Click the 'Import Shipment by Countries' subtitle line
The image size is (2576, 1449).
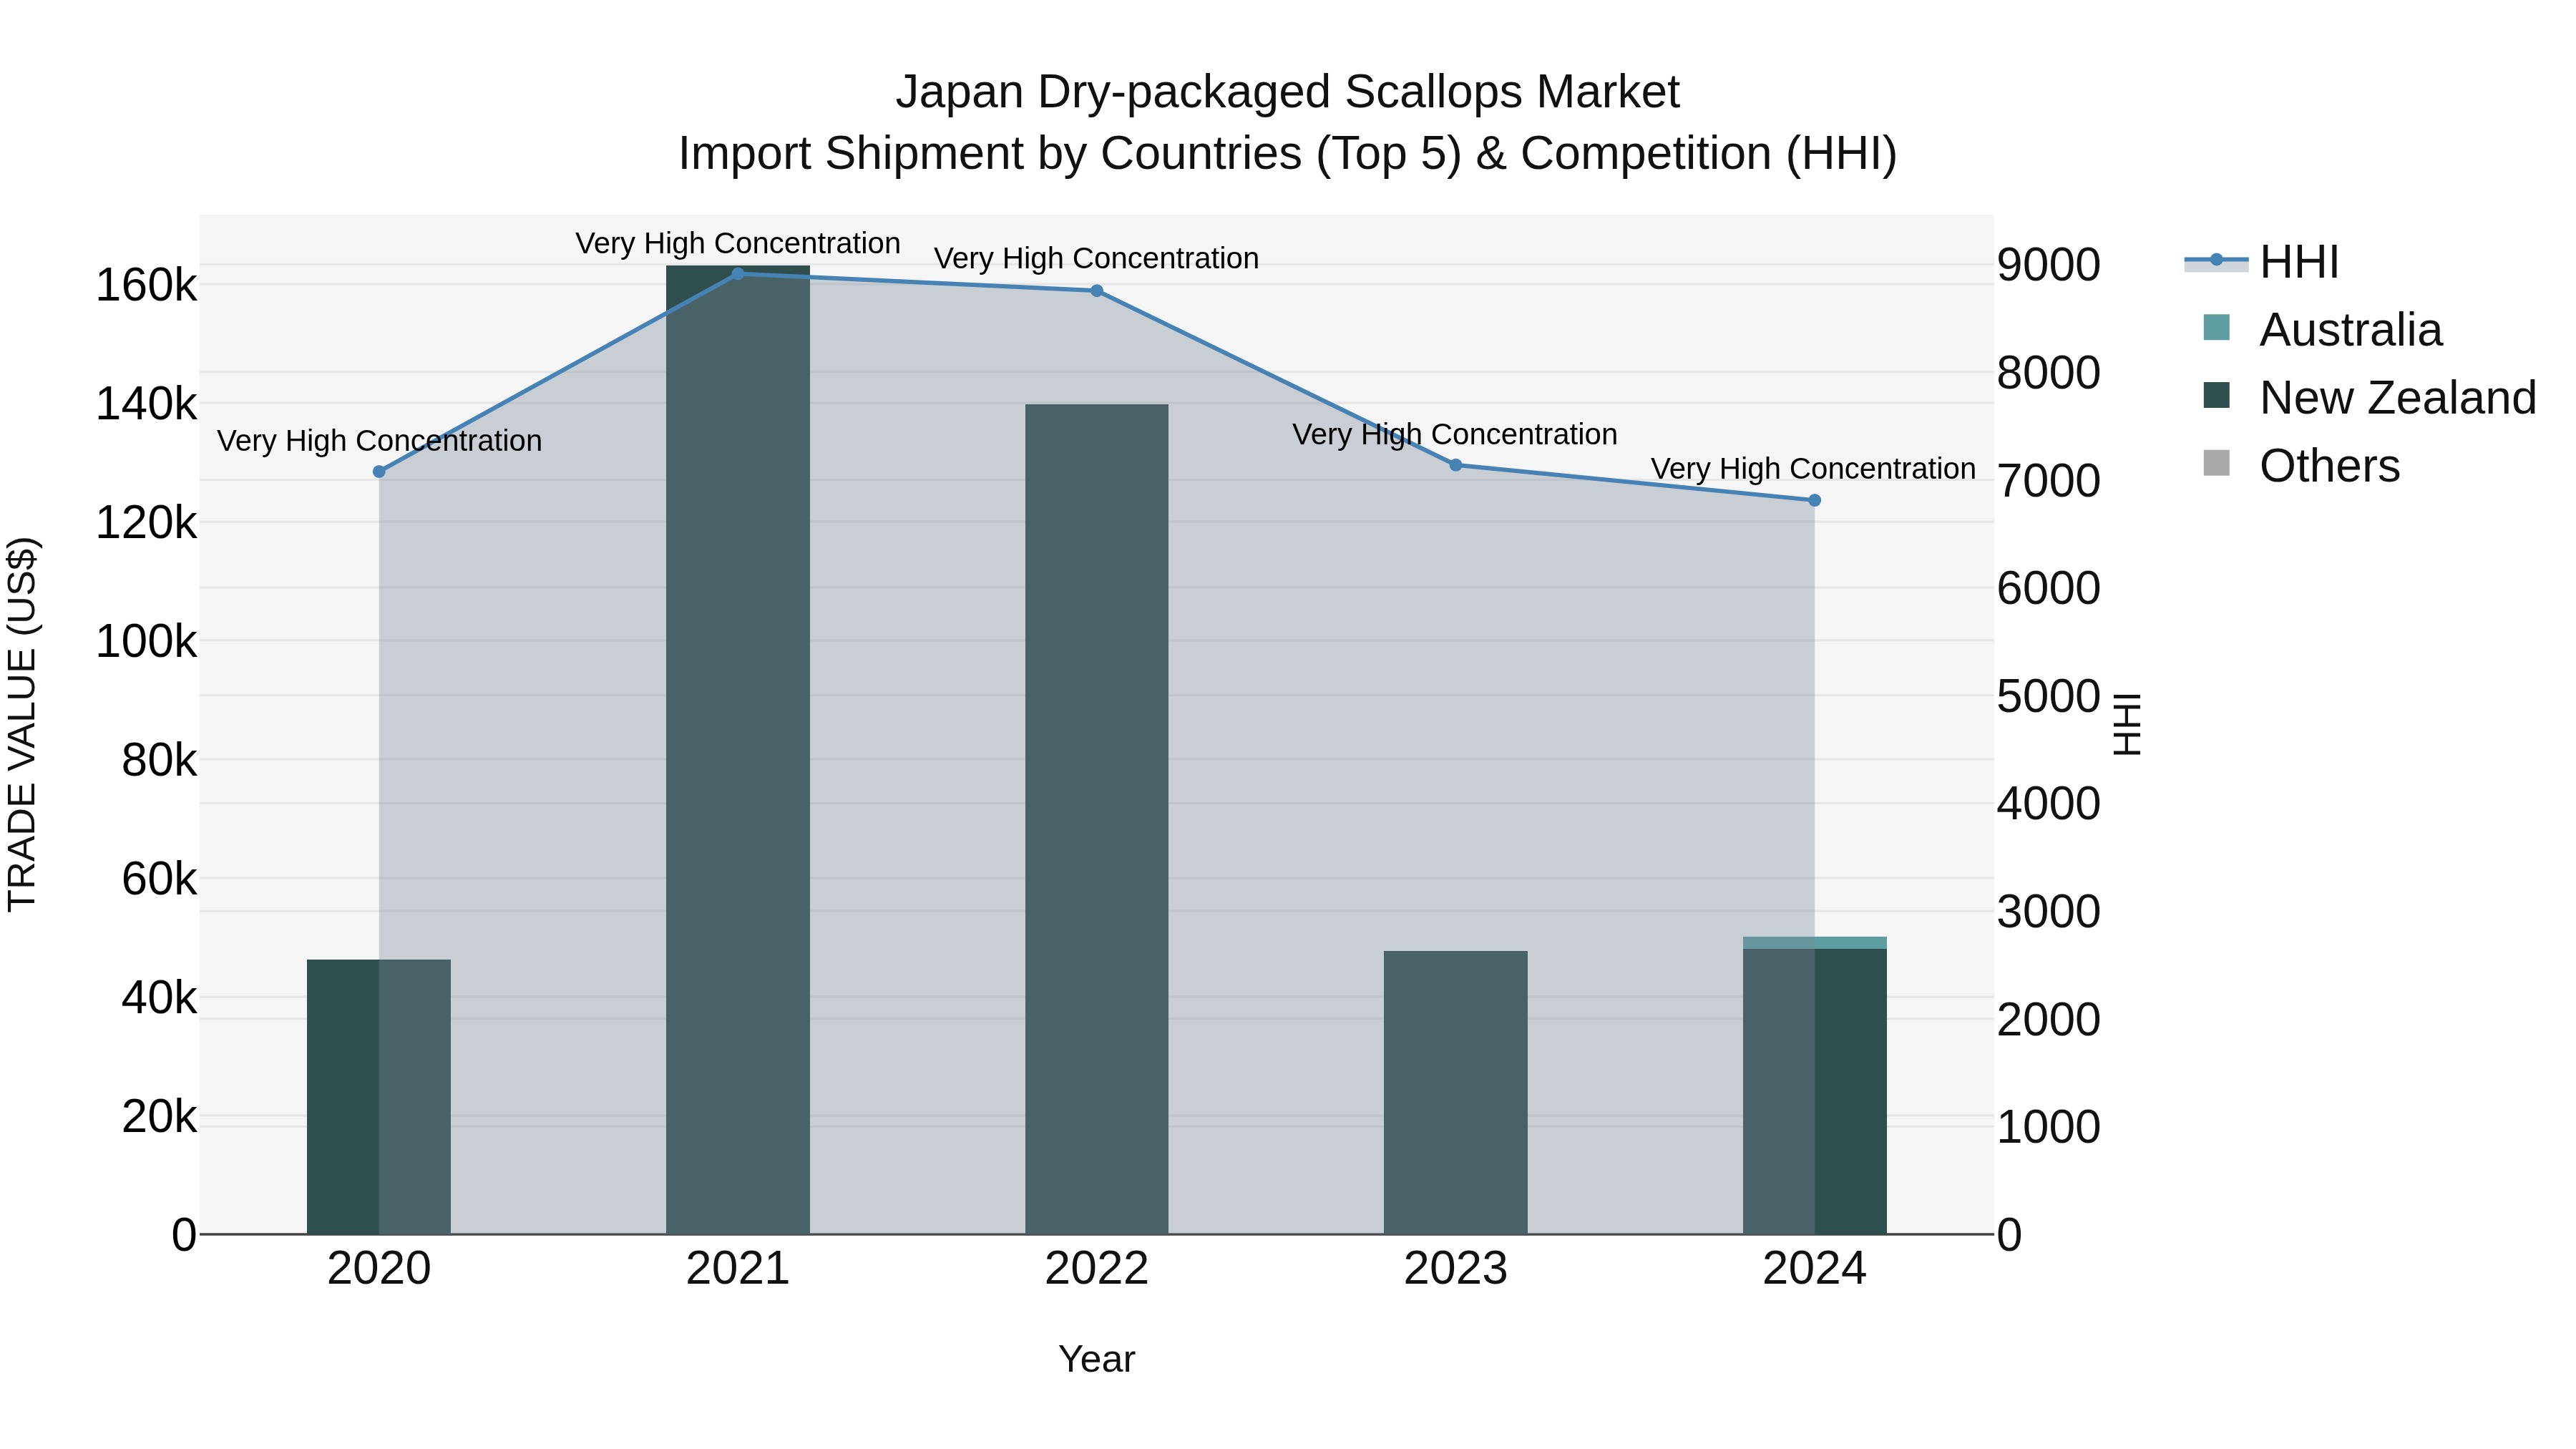[x=1288, y=154]
